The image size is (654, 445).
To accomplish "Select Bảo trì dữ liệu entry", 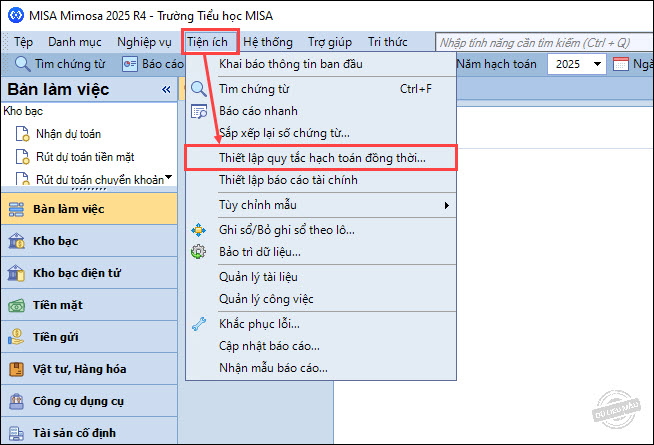I will pyautogui.click(x=320, y=252).
